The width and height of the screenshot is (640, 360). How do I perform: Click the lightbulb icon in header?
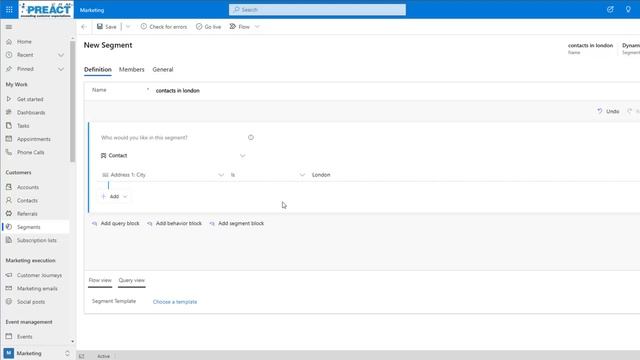click(x=628, y=9)
